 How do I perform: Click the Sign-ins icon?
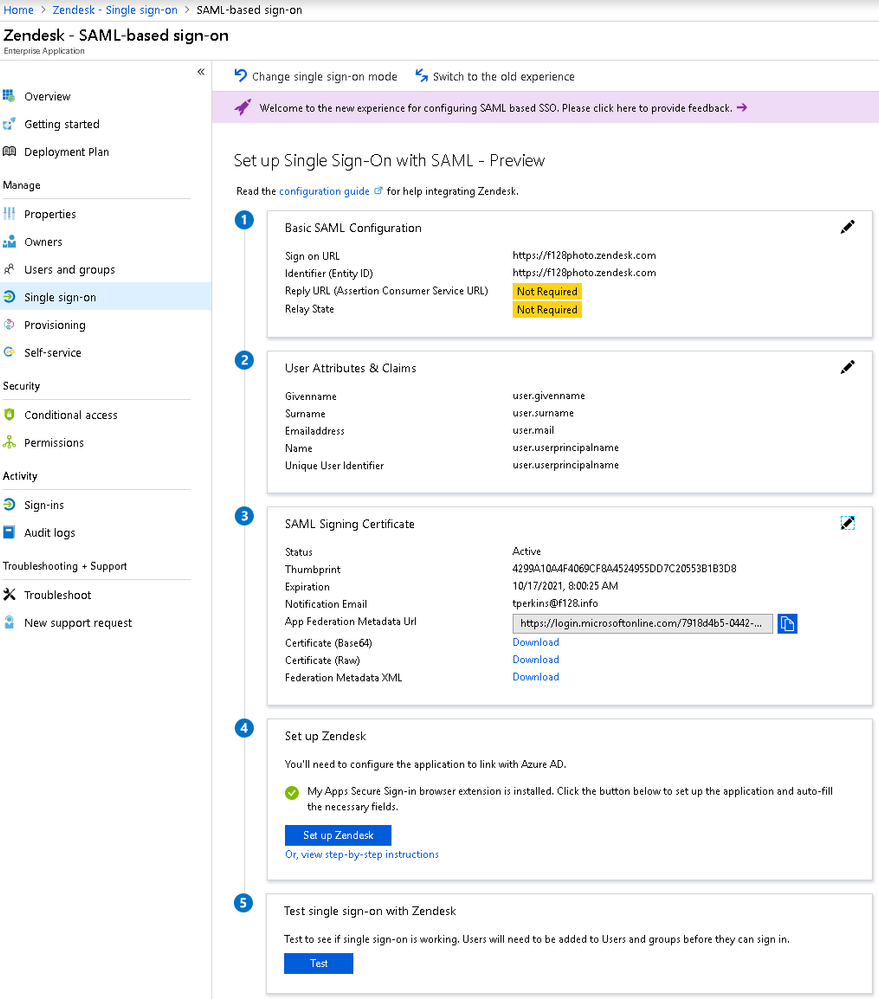[x=9, y=504]
